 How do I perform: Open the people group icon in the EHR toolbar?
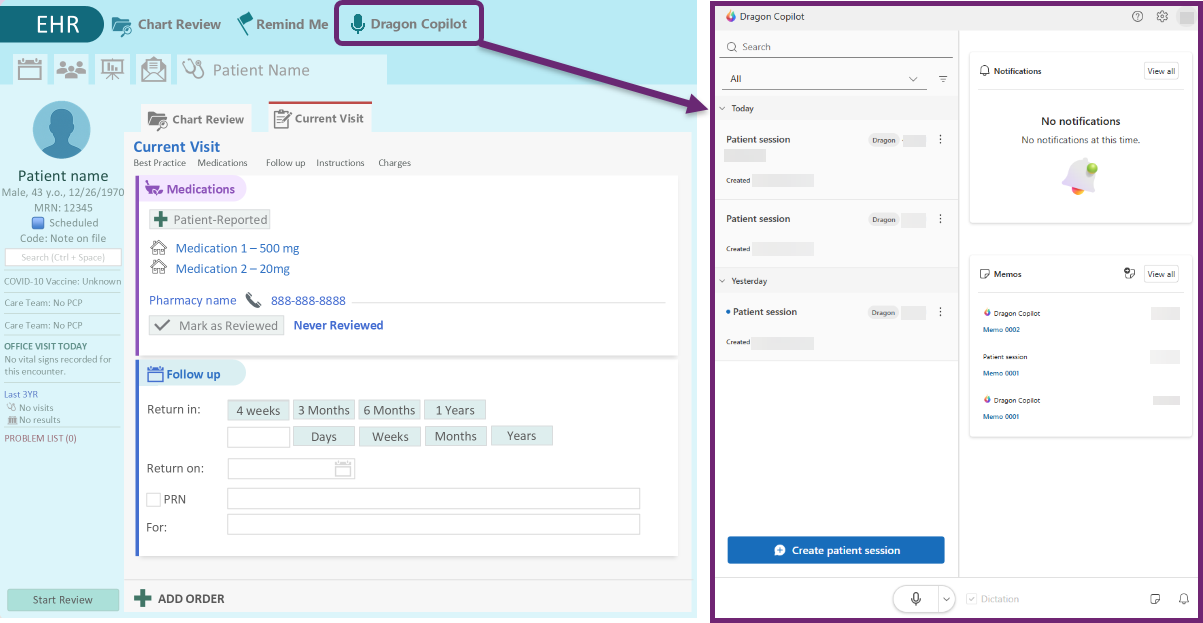tap(71, 69)
